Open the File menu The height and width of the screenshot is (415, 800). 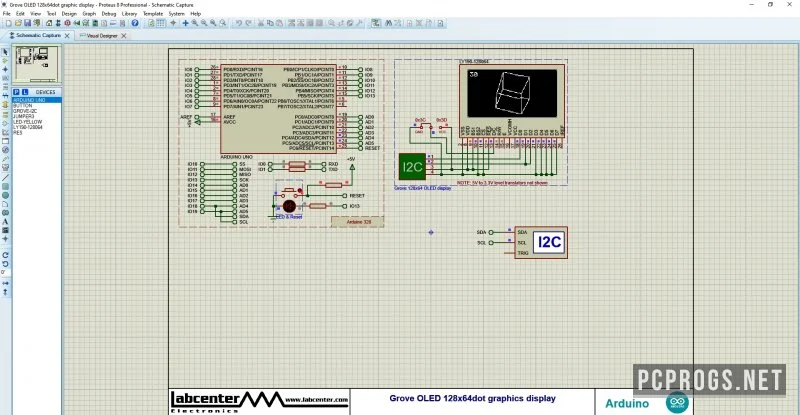click(7, 14)
